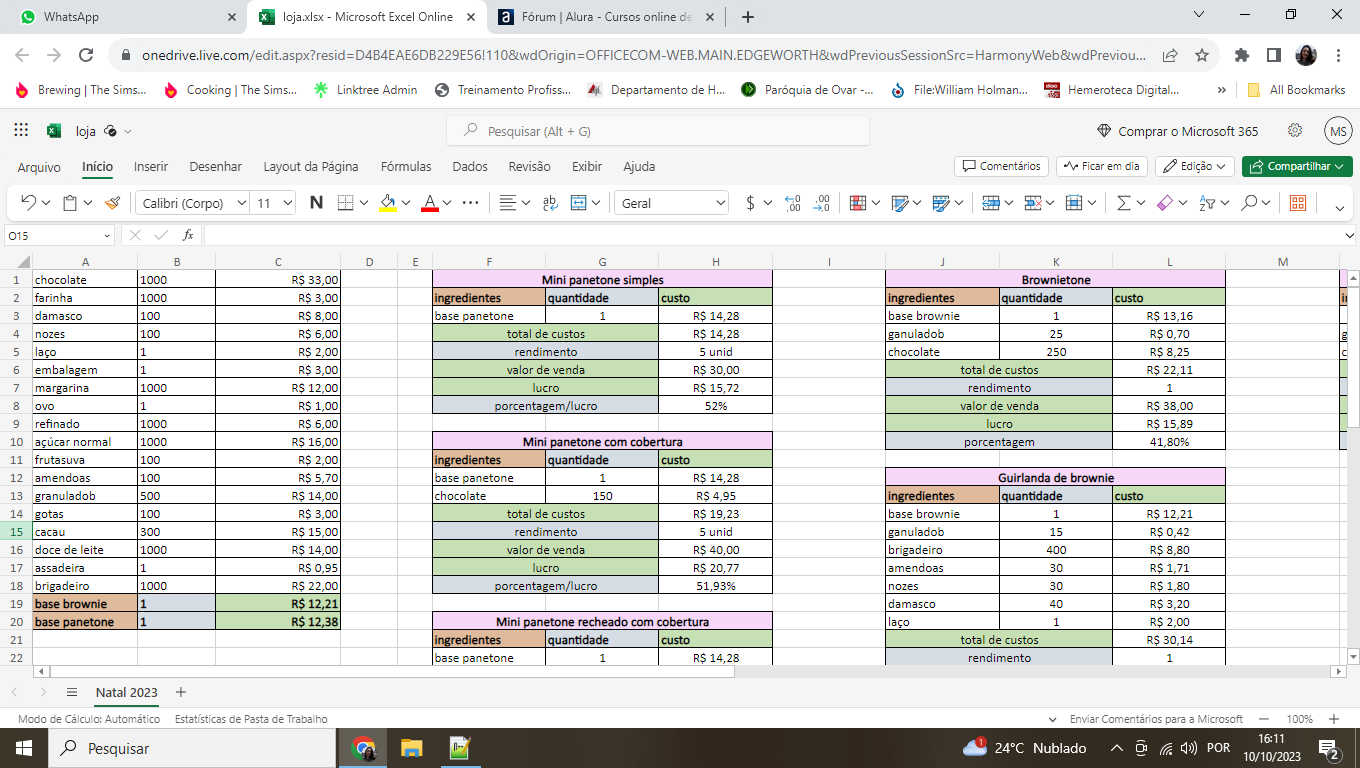Switch to the Dados tab

click(470, 167)
